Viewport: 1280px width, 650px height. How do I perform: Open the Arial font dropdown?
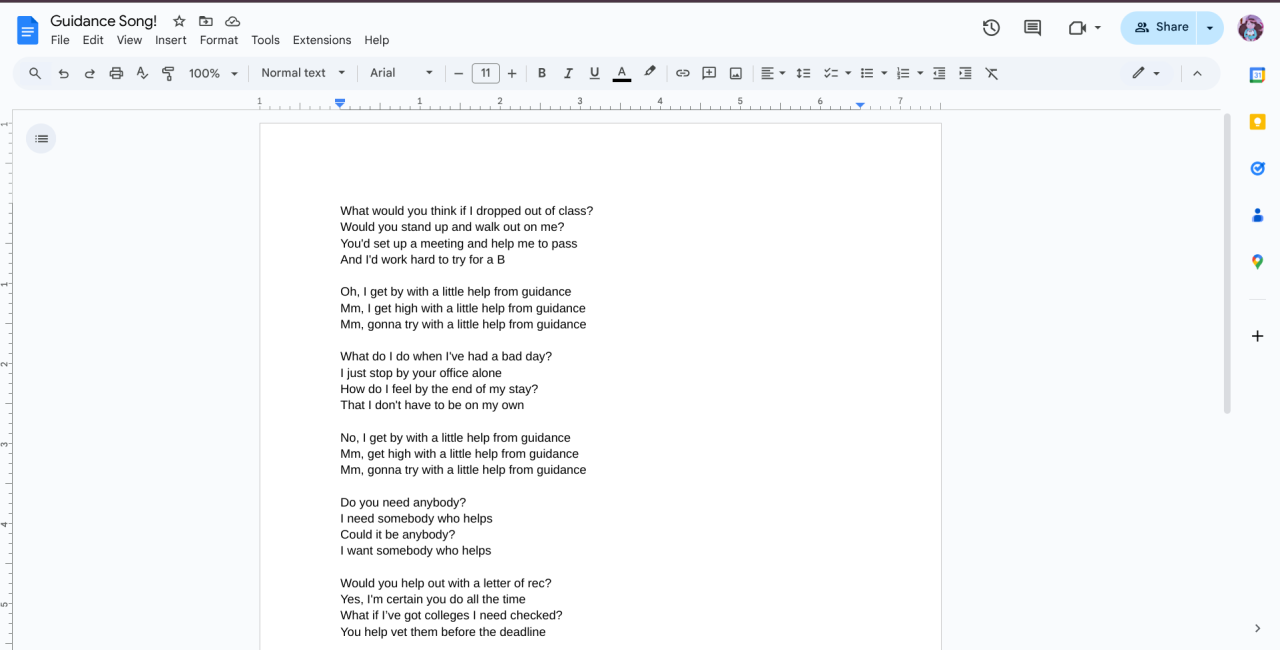pyautogui.click(x=401, y=73)
